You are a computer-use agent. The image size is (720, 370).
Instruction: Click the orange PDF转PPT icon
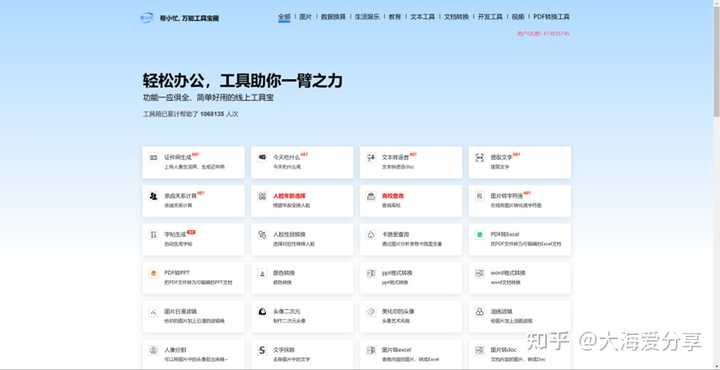pos(153,273)
